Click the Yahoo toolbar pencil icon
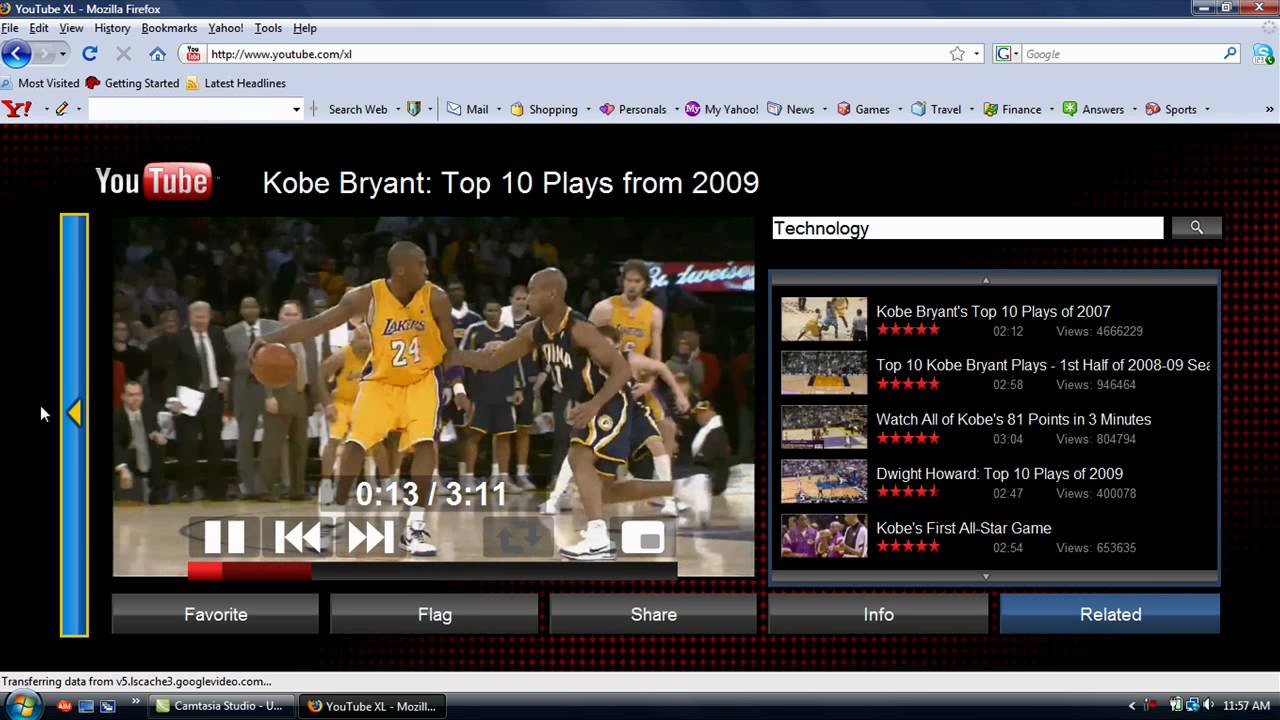The image size is (1280, 720). 62,109
